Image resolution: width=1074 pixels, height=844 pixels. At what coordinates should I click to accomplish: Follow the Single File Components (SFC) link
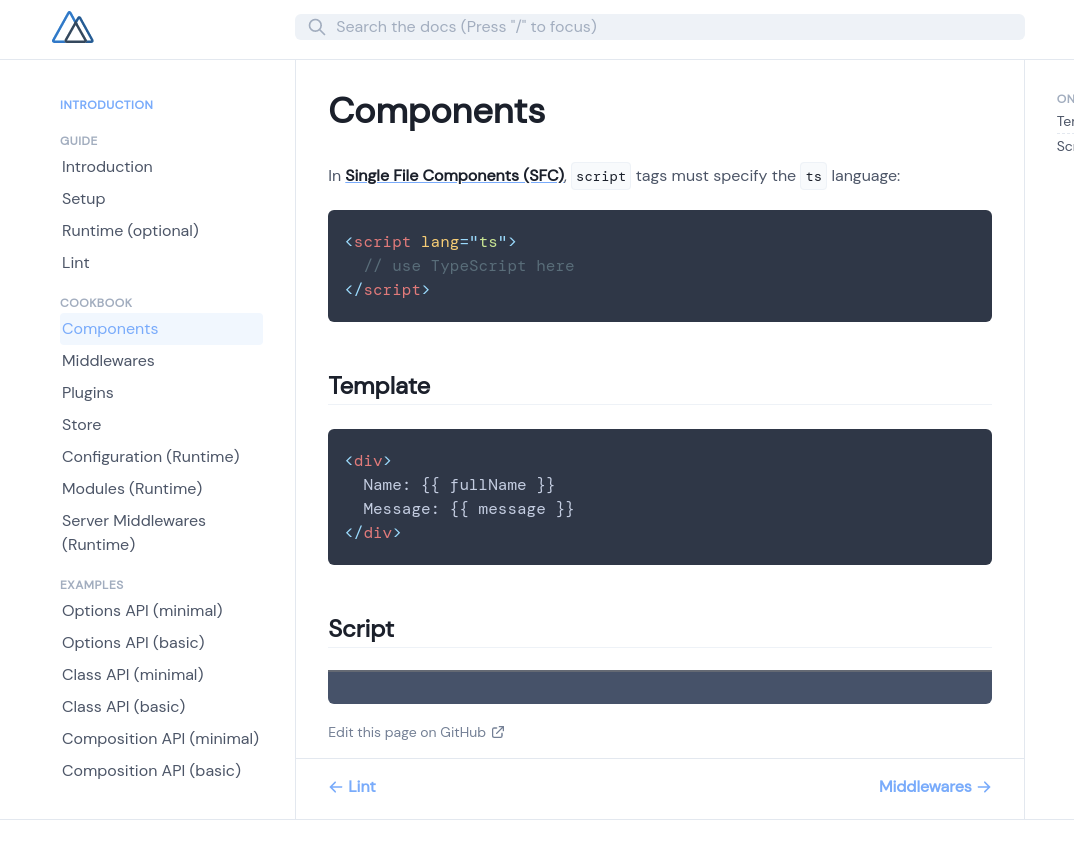click(455, 176)
